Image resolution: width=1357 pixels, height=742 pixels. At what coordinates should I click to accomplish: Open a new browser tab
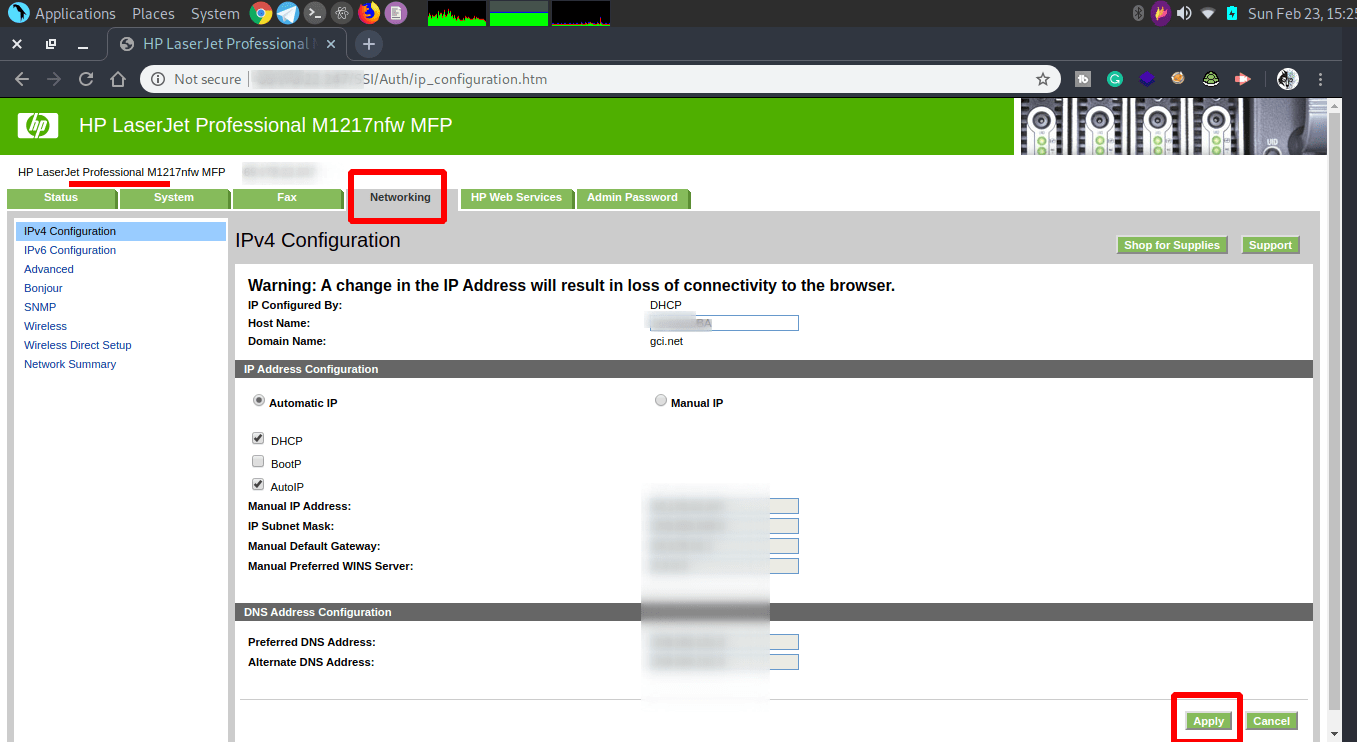pyautogui.click(x=369, y=44)
